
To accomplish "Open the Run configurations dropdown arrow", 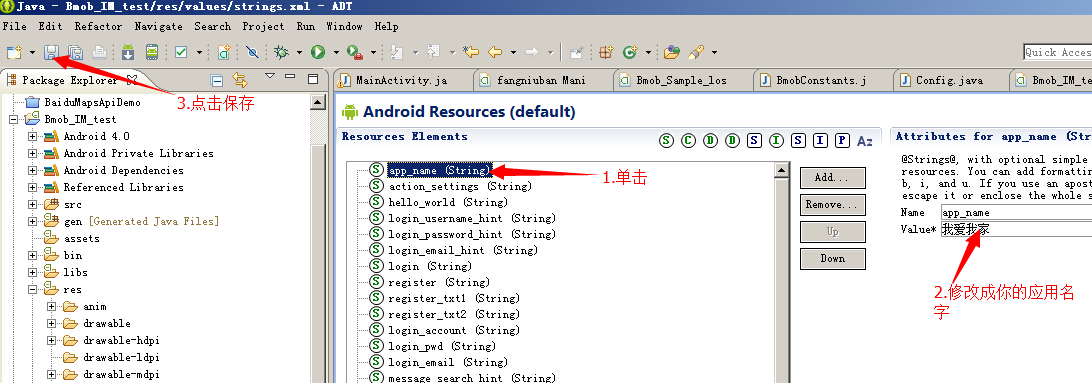I will tap(336, 53).
